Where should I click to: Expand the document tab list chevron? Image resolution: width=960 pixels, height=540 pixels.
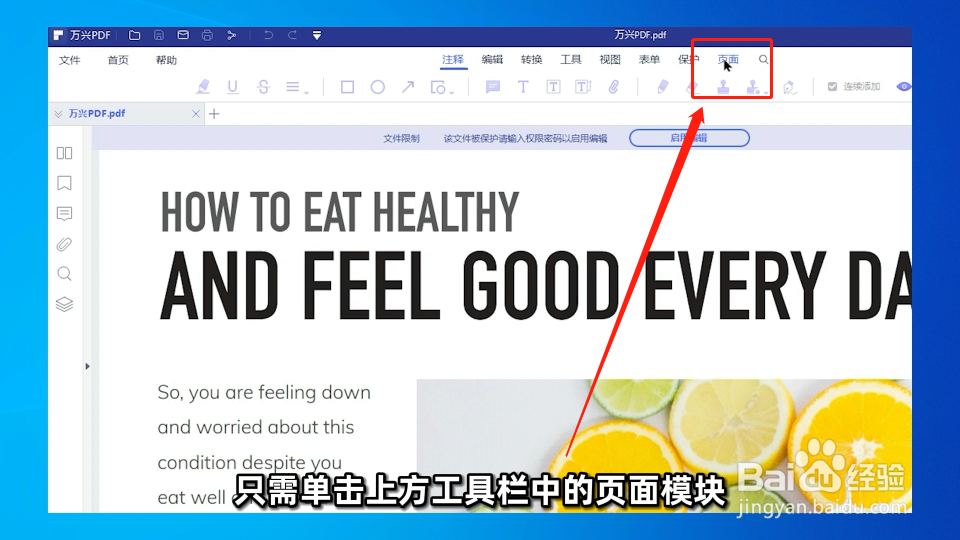tap(58, 114)
